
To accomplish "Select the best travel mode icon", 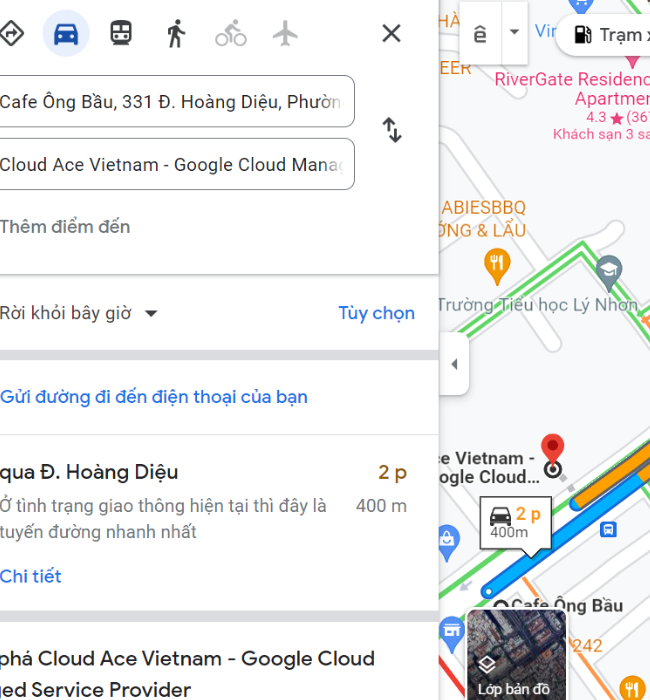I will [x=11, y=33].
